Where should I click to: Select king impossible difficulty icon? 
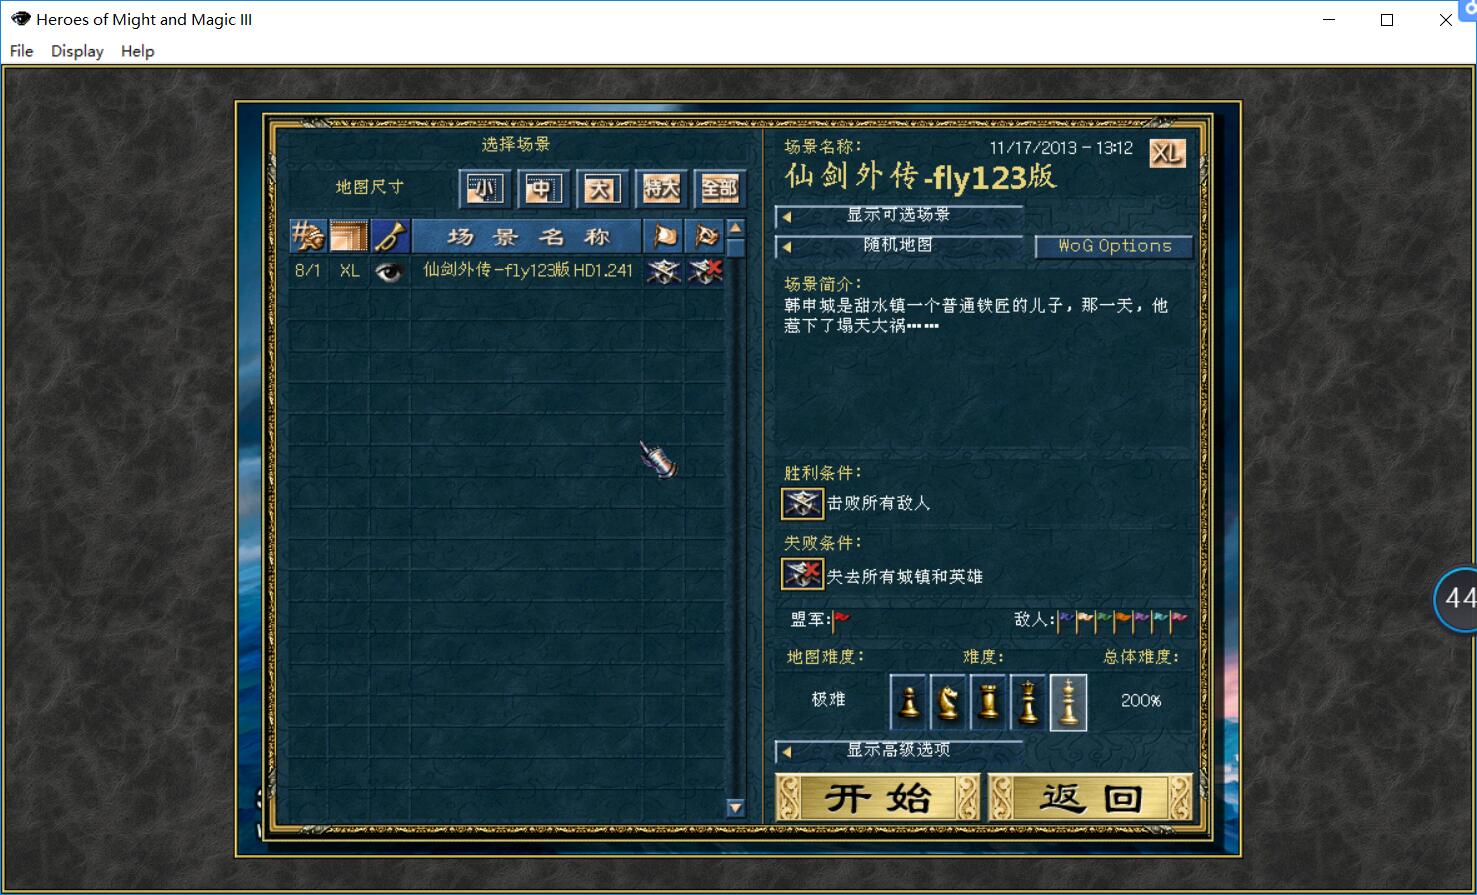(1068, 702)
